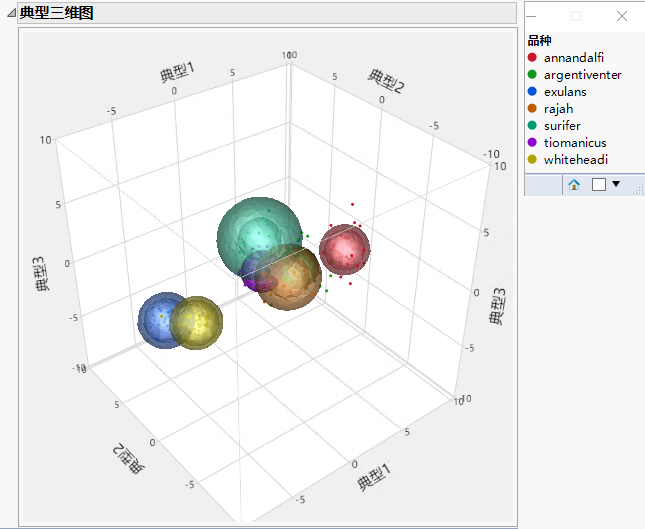645x529 pixels.
Task: Select the annandalfi legend label
Action: pos(574,58)
